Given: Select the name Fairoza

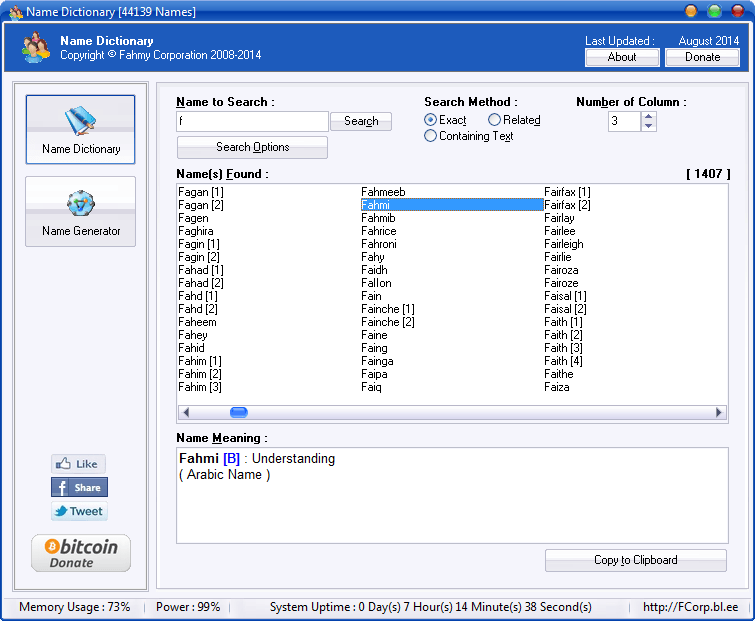Looking at the screenshot, I should pyautogui.click(x=561, y=270).
